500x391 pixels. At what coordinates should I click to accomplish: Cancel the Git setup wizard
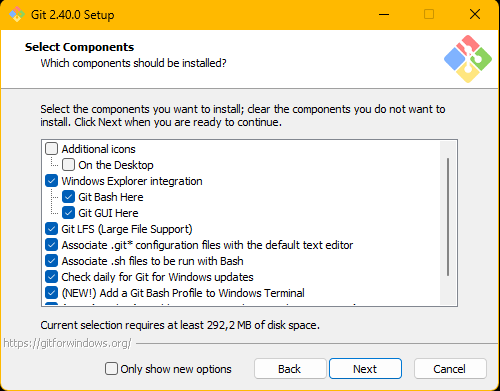pos(450,369)
